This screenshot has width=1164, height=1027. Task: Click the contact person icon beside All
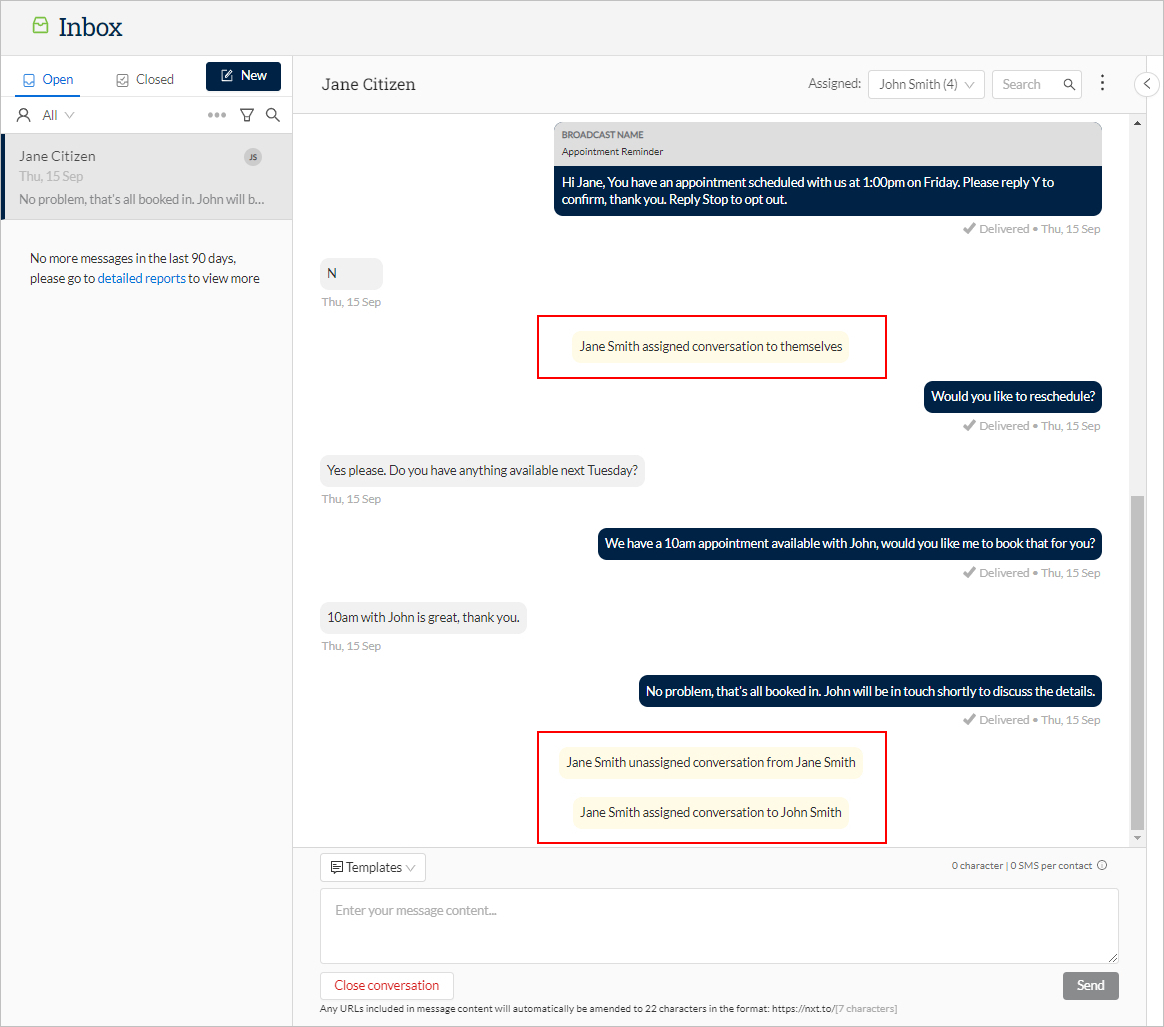coord(23,114)
